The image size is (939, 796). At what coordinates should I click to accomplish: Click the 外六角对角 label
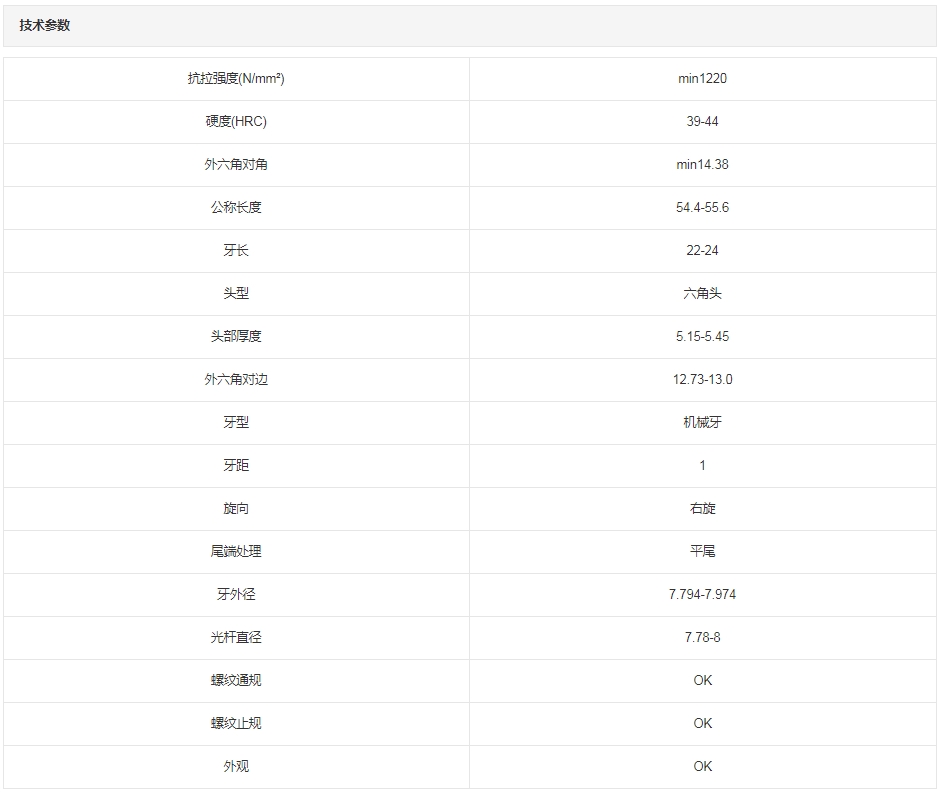tap(236, 165)
